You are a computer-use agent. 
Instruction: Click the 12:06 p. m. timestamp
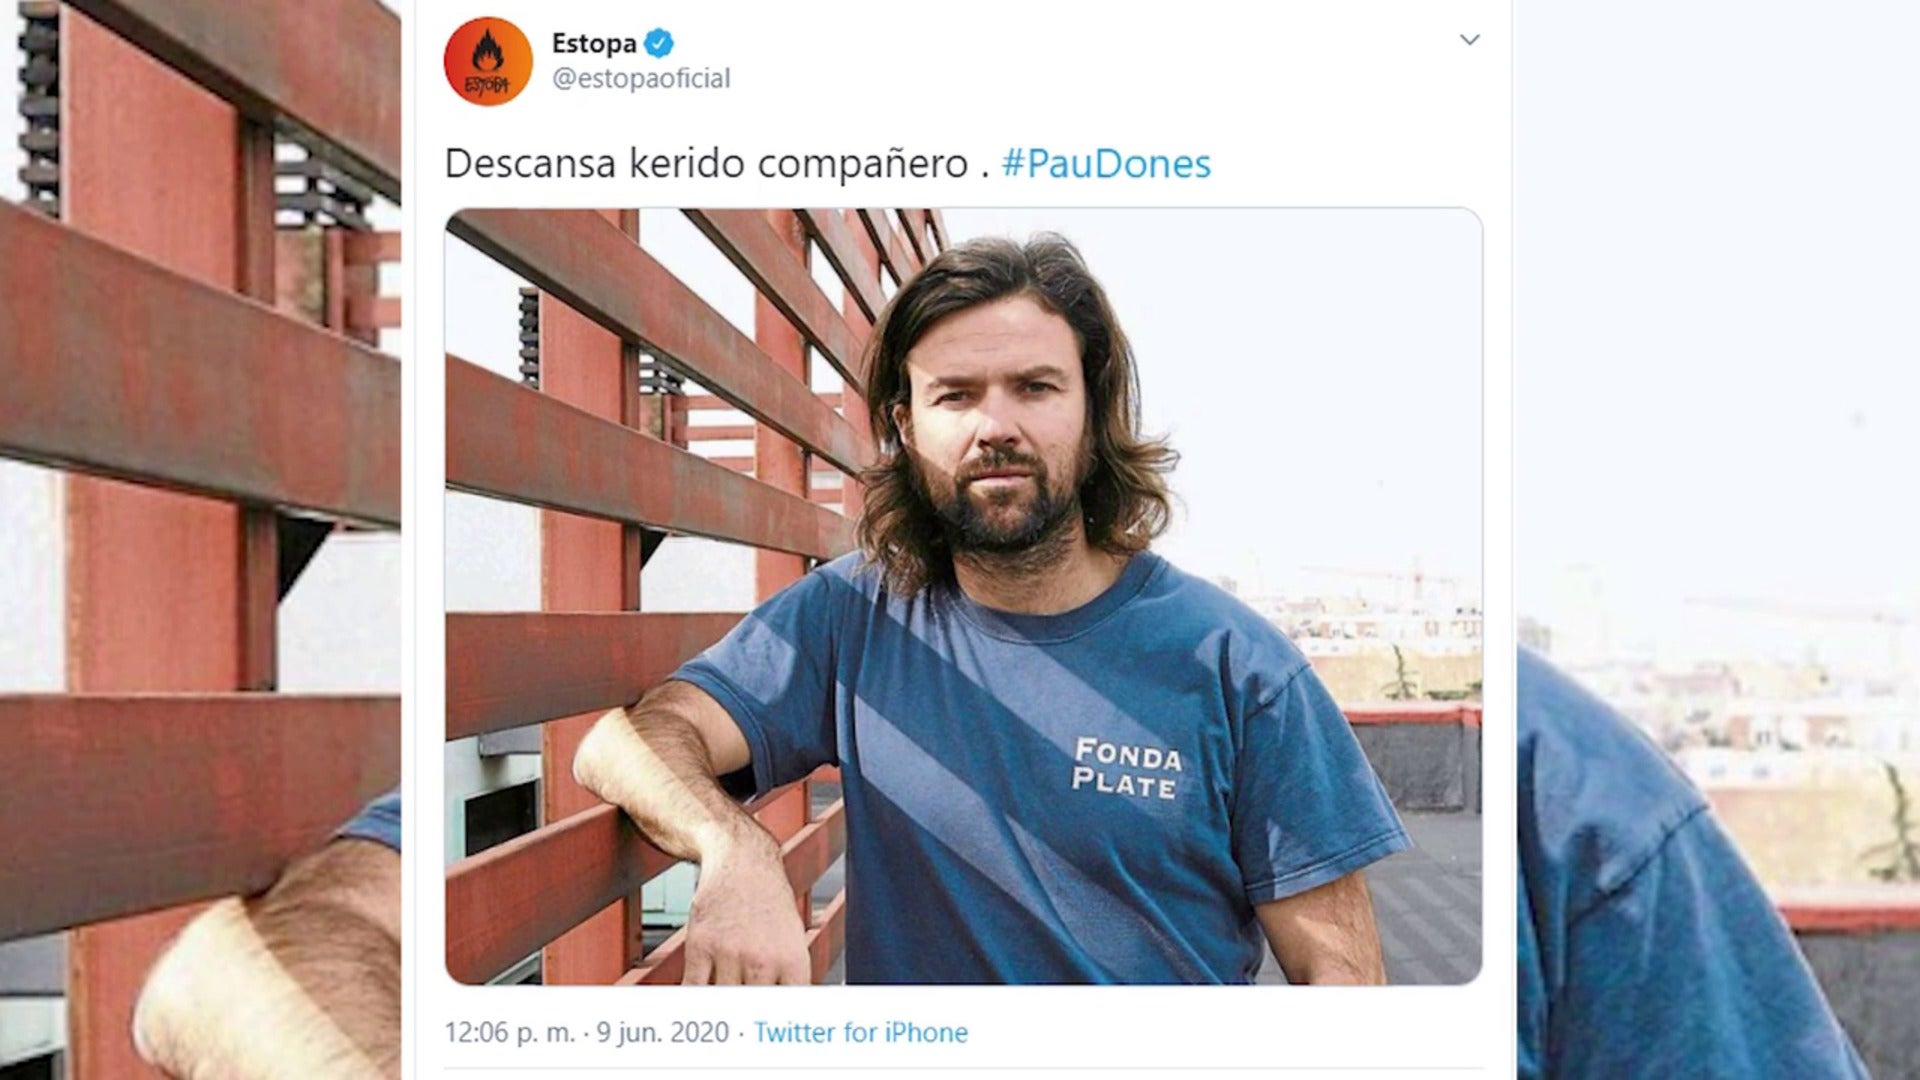(x=510, y=1032)
